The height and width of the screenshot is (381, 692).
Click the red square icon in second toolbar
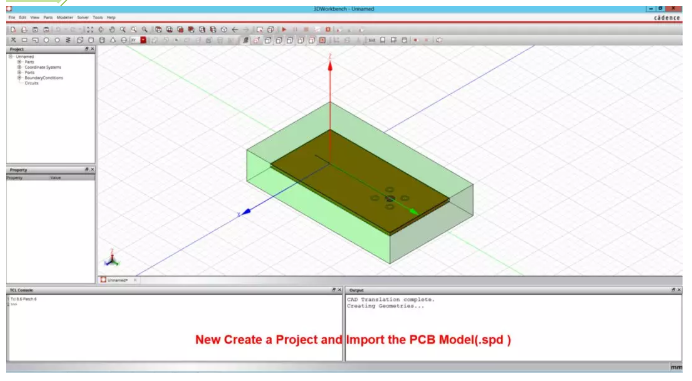[x=143, y=40]
